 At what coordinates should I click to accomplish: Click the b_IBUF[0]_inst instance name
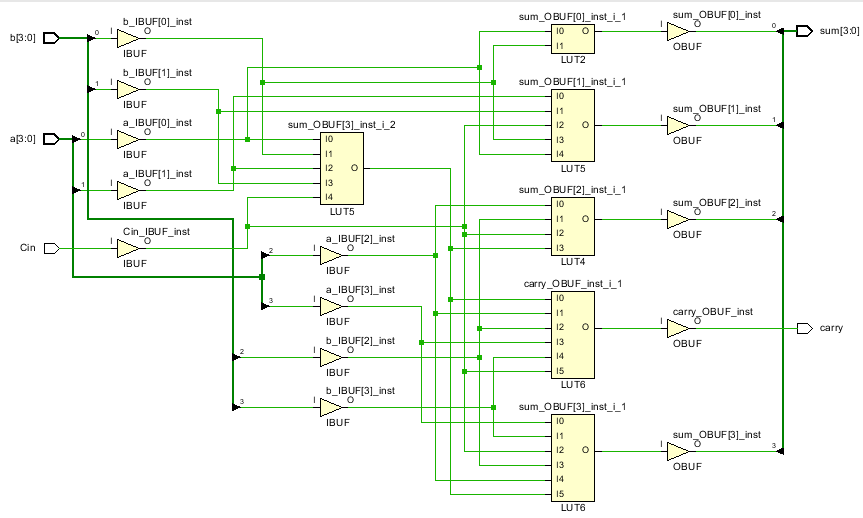(157, 22)
